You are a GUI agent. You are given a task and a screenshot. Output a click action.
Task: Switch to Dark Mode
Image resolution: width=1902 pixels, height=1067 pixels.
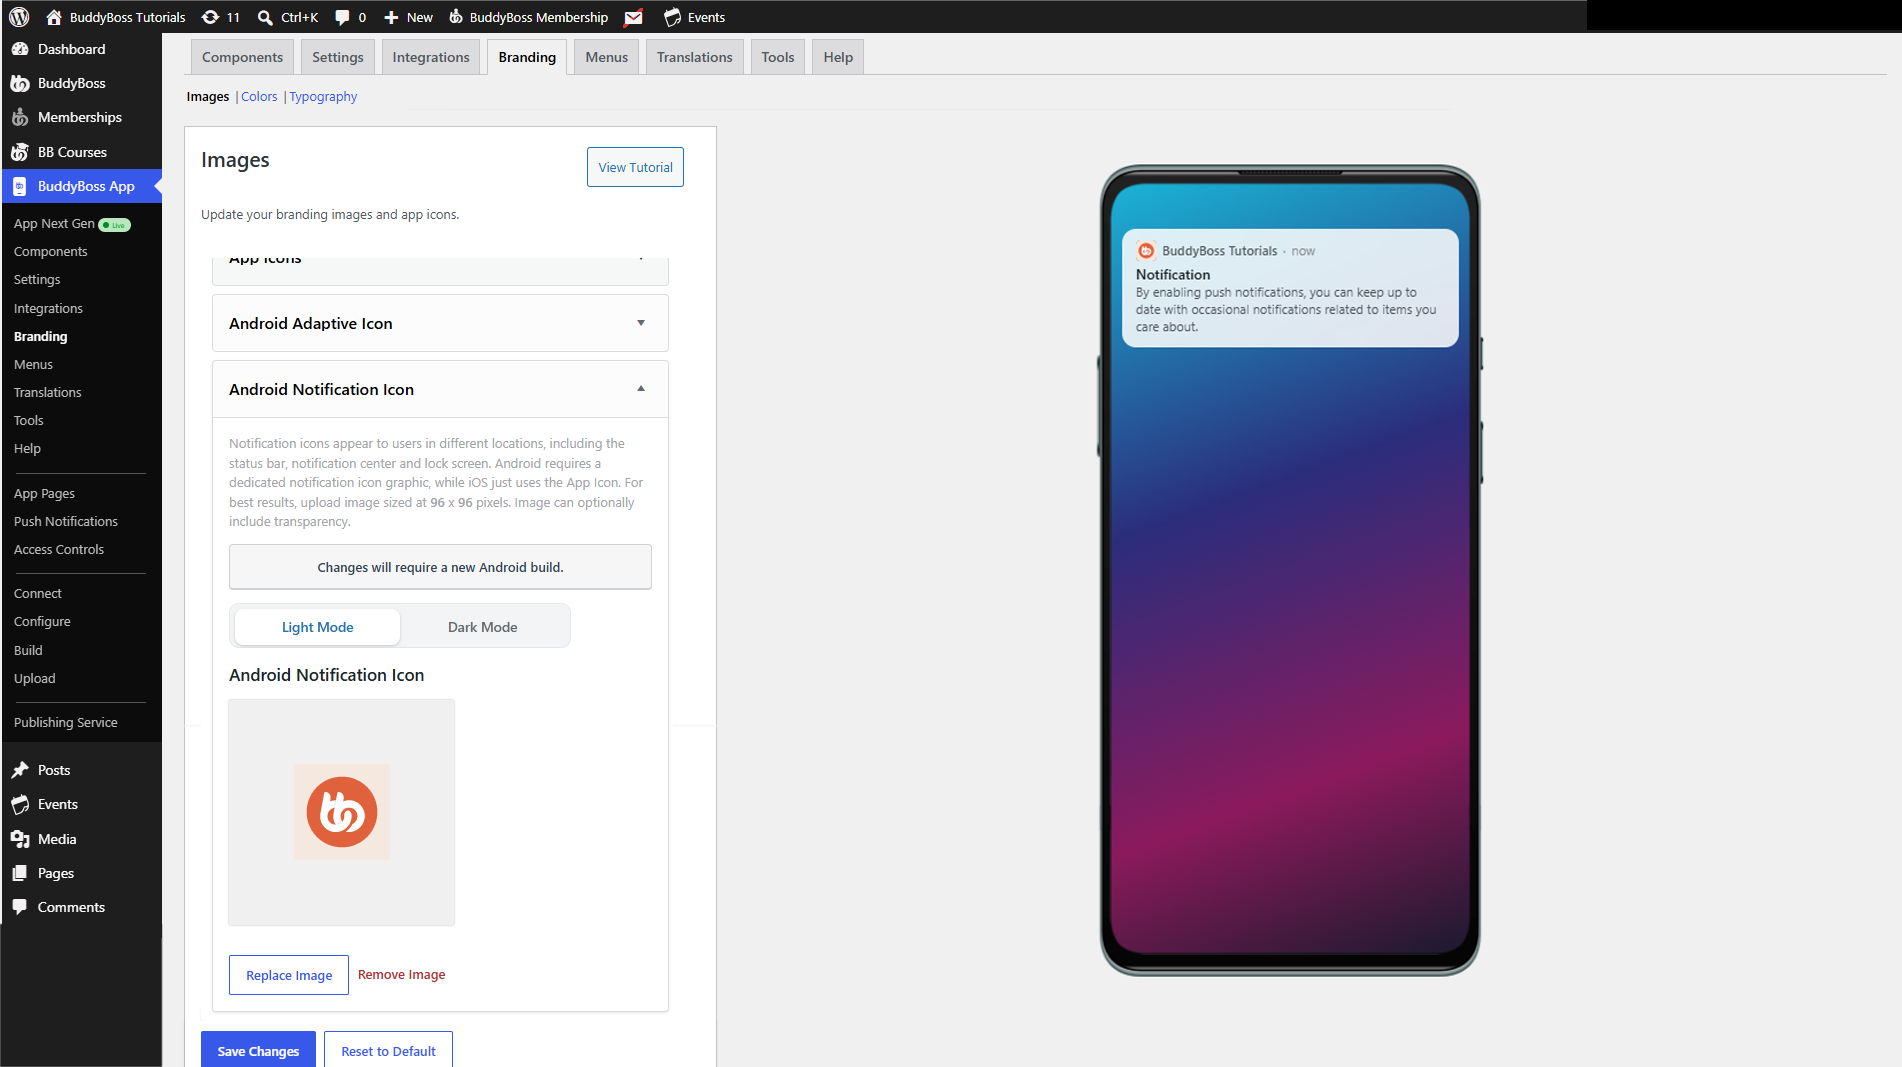click(483, 627)
